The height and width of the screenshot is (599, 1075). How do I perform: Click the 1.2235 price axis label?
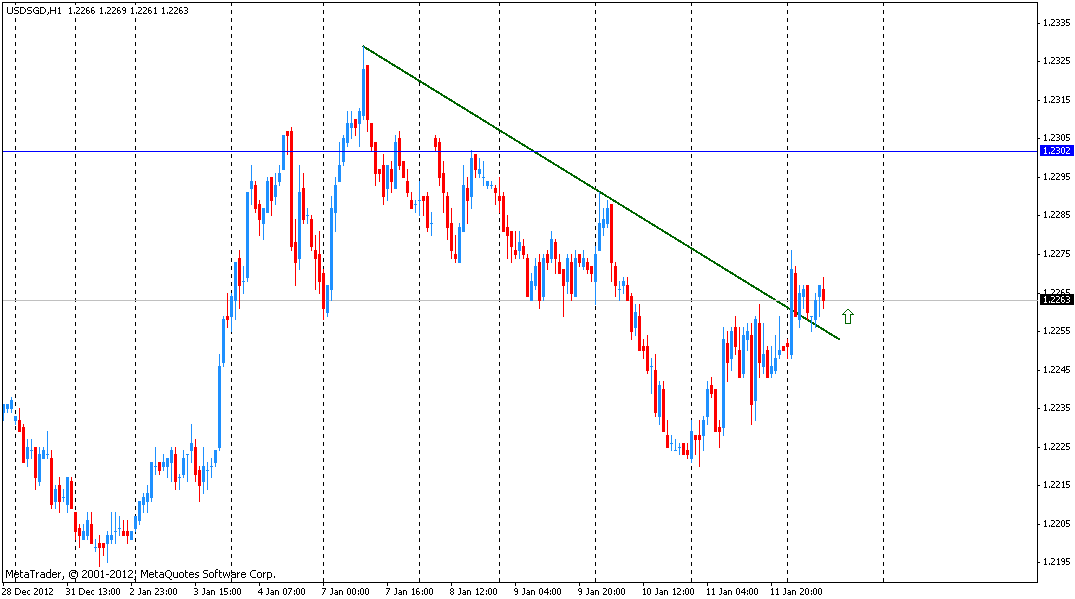coord(1056,408)
